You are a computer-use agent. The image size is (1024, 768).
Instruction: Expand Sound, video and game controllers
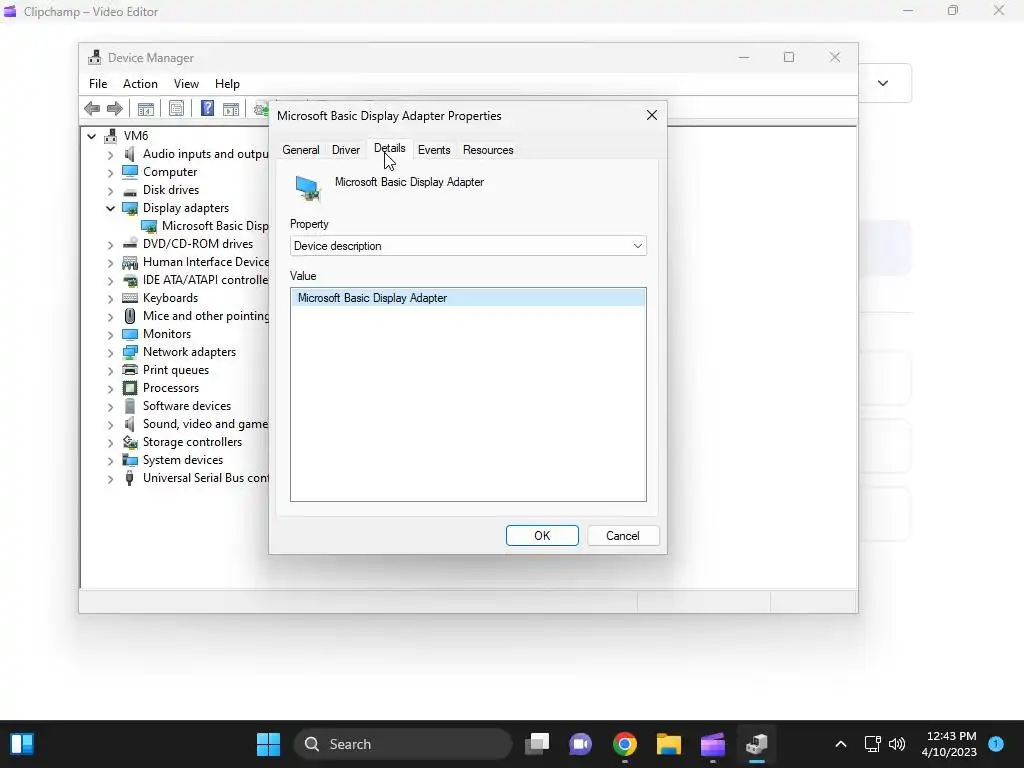coord(110,424)
